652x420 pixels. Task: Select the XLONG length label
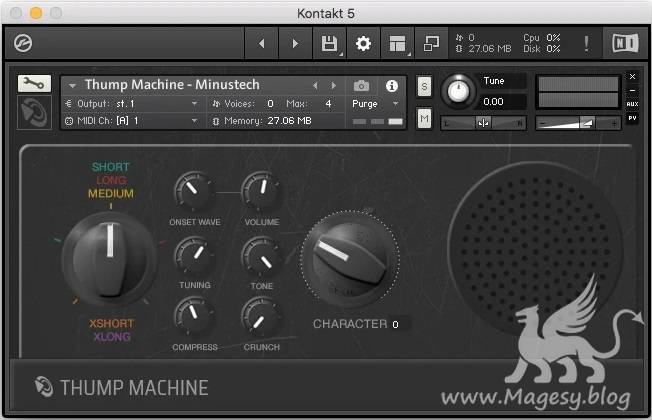click(111, 336)
